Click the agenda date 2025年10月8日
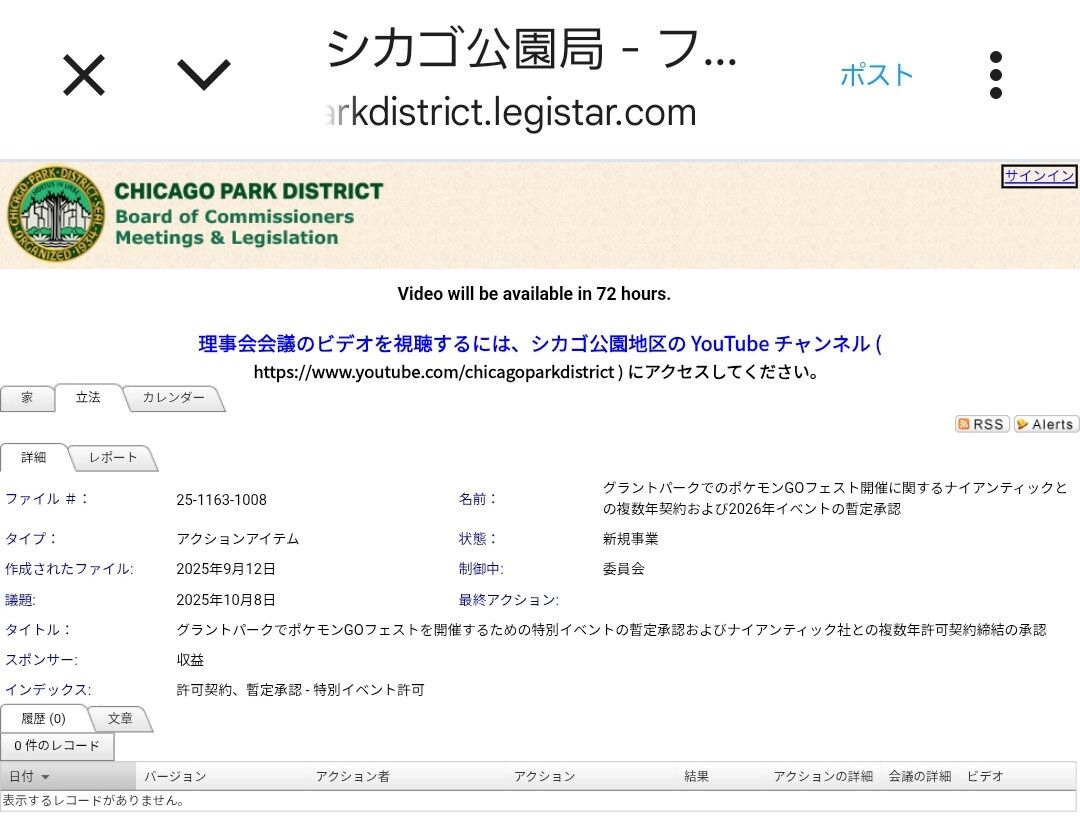The height and width of the screenshot is (826, 1080). click(226, 600)
